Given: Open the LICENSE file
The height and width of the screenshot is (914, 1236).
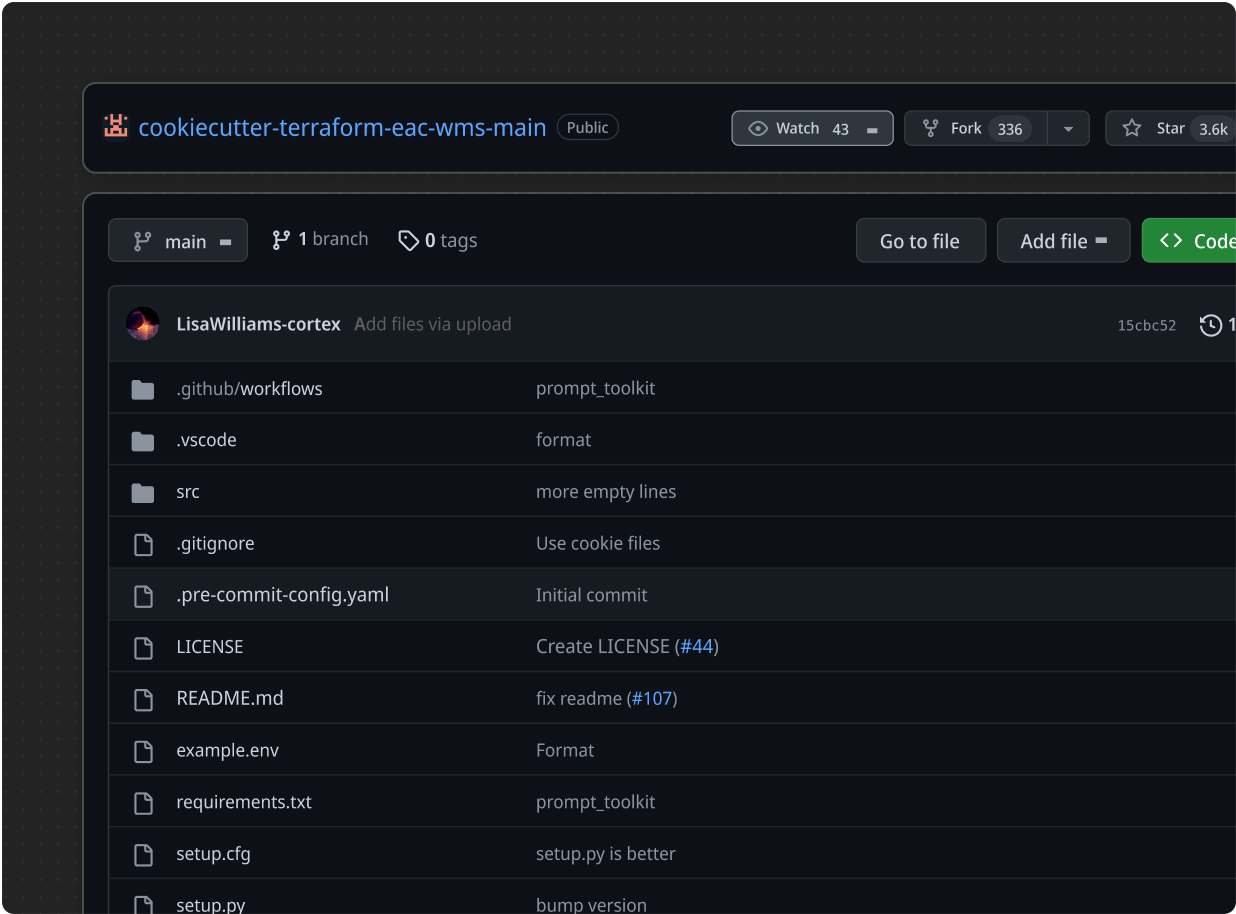Looking at the screenshot, I should click(x=210, y=646).
